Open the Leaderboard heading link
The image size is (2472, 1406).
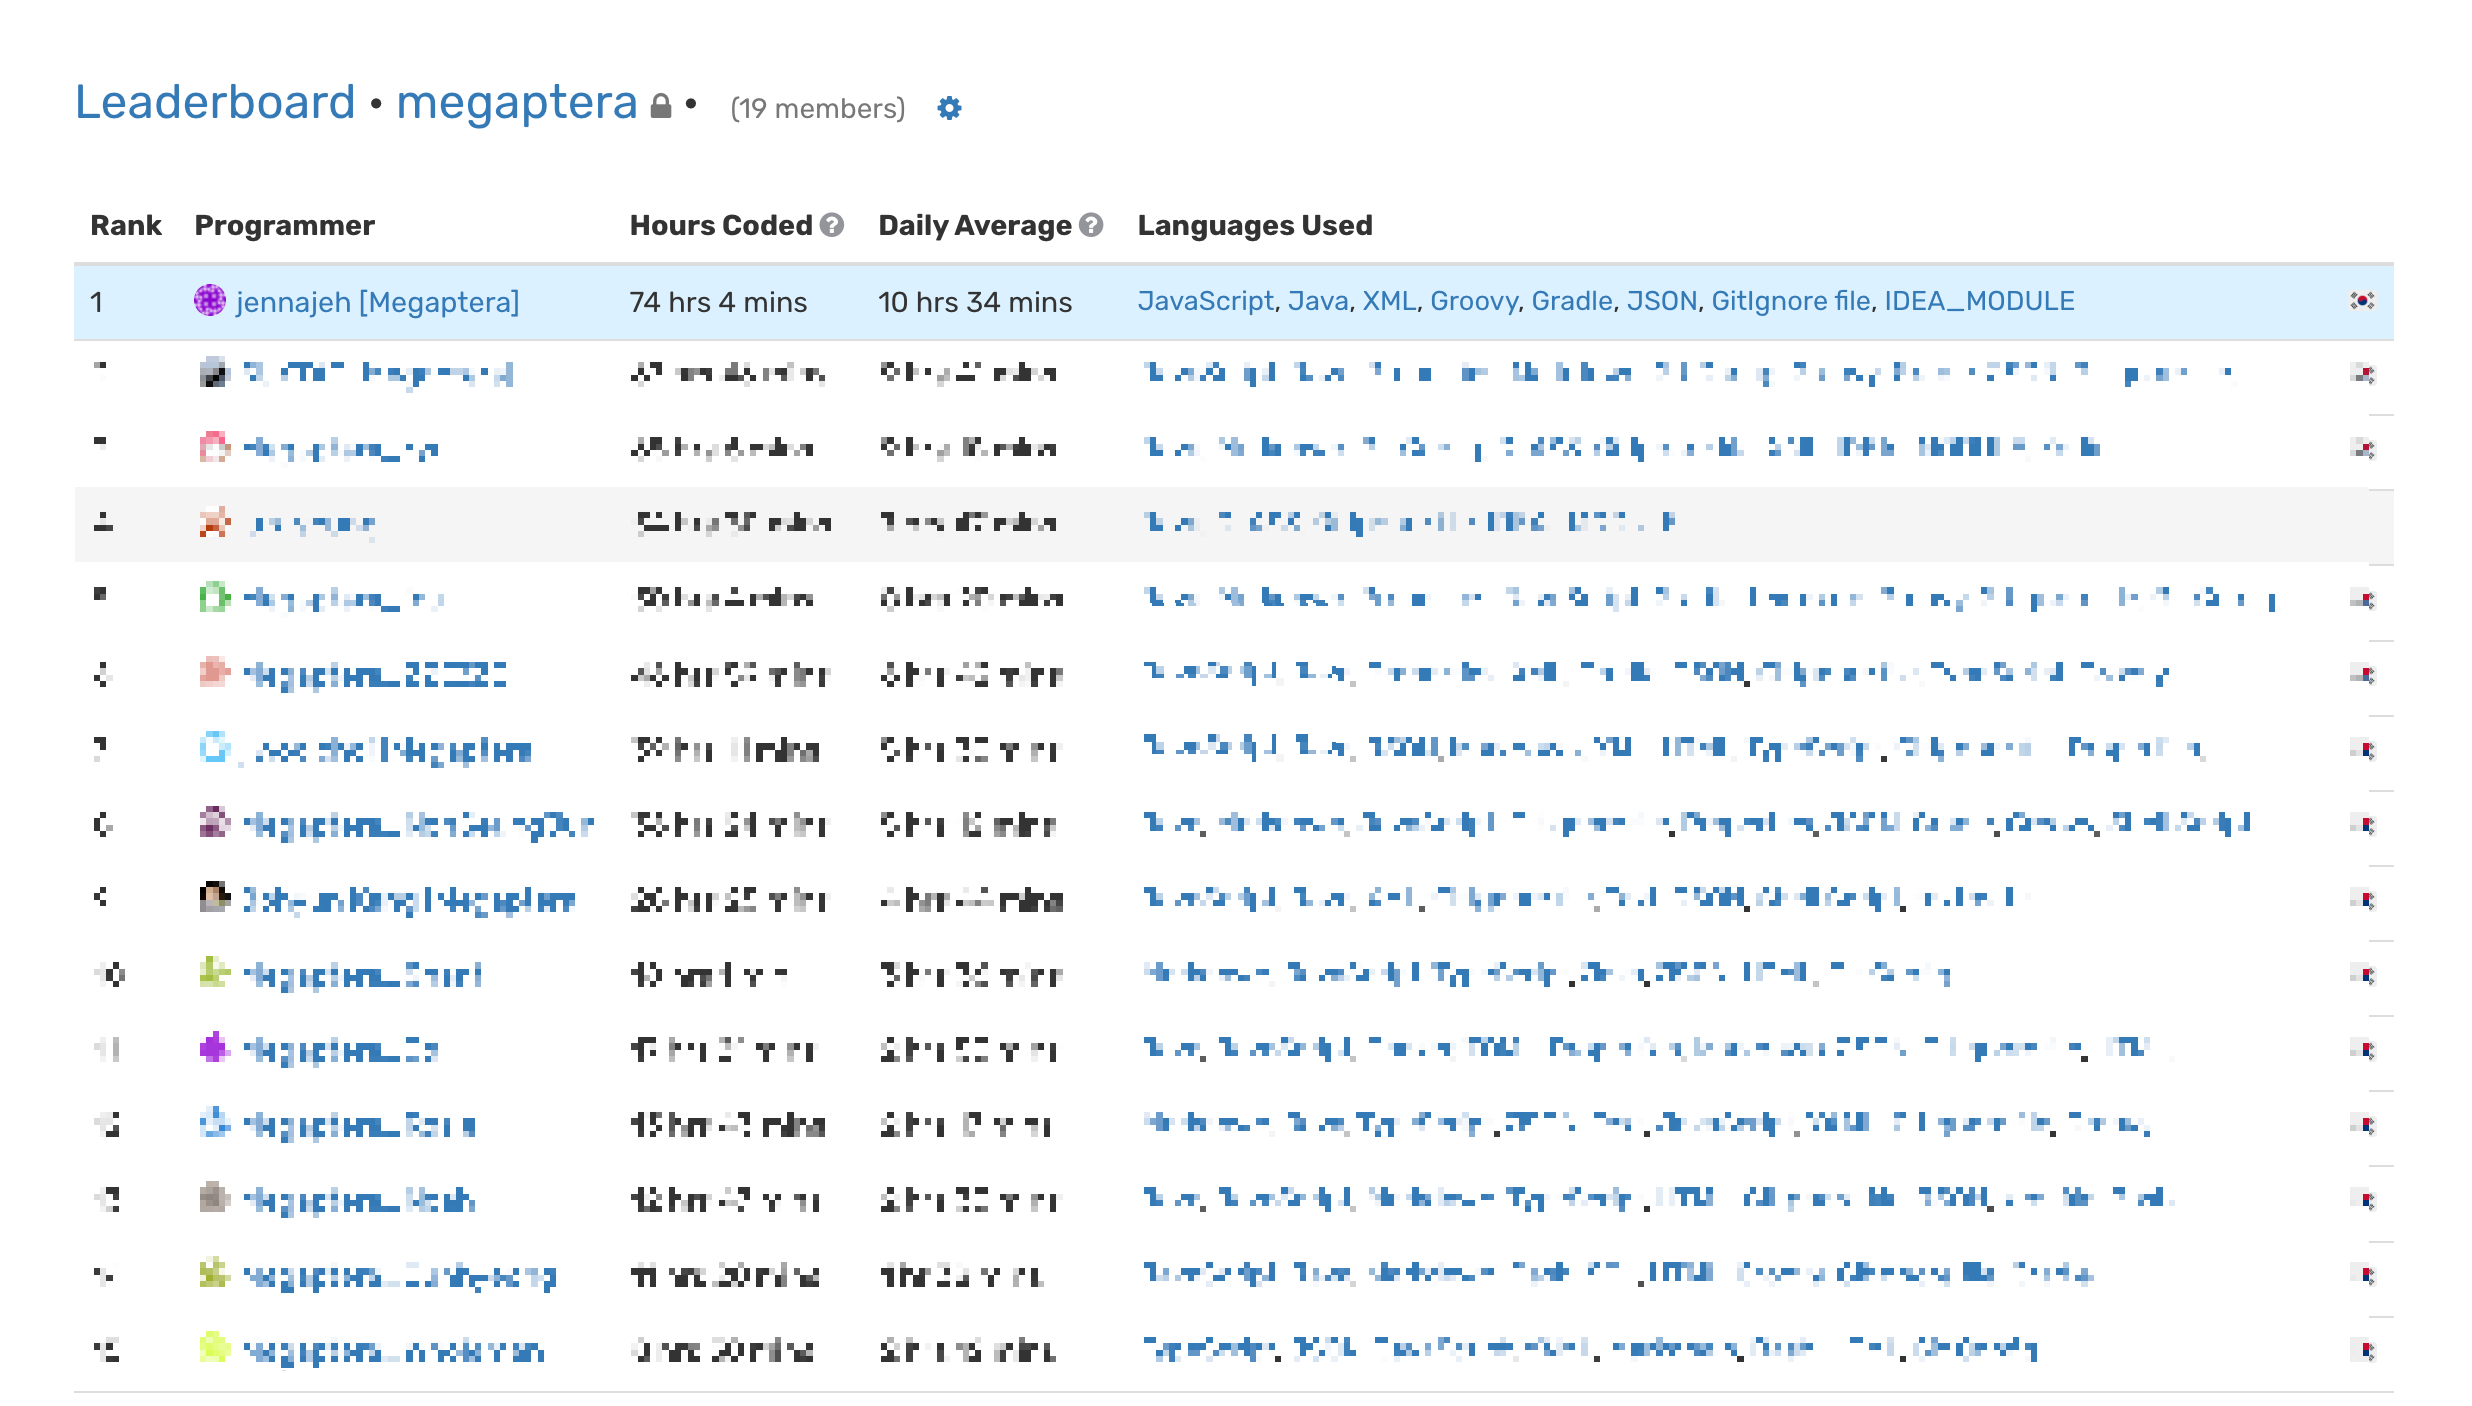click(215, 102)
